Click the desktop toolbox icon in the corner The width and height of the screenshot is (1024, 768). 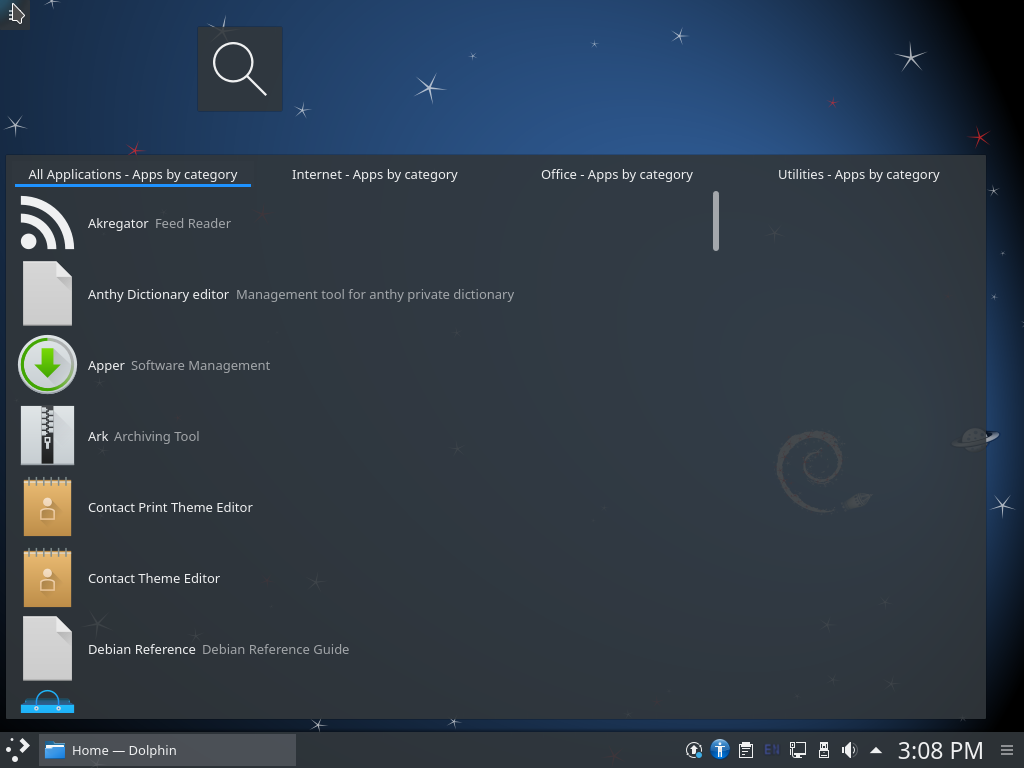[15, 14]
